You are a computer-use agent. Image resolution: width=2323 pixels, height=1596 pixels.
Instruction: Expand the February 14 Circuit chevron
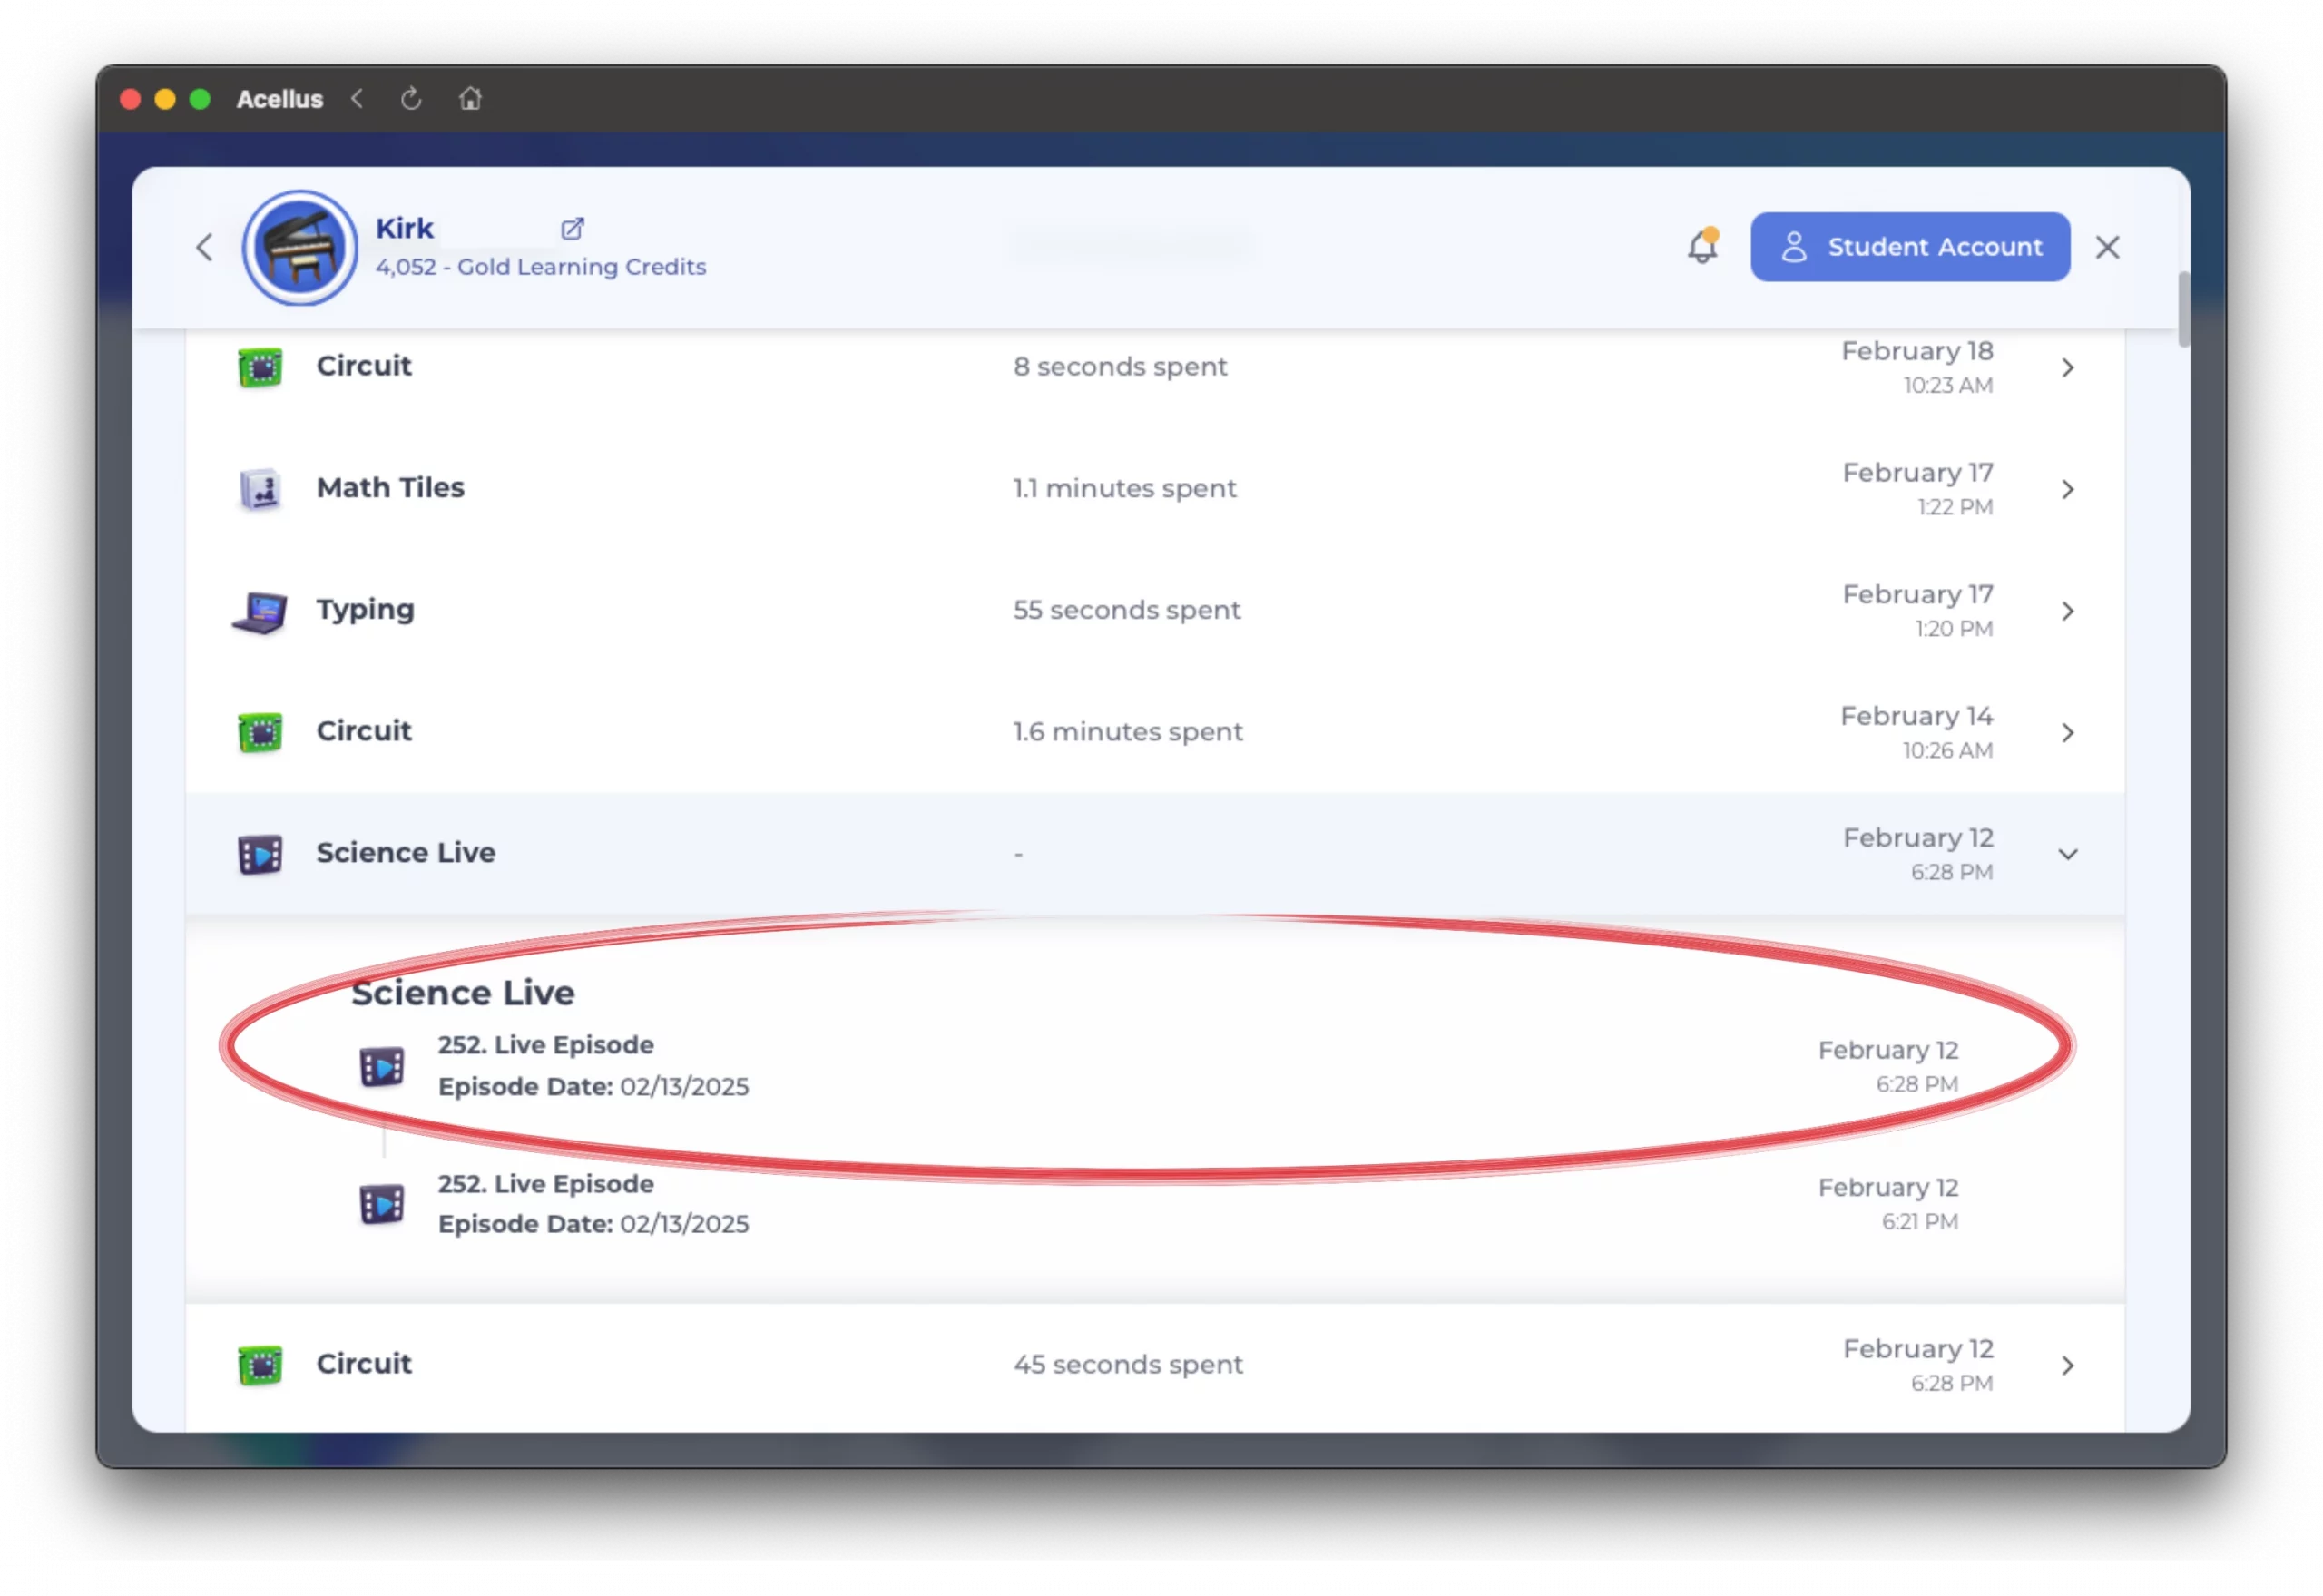click(2067, 733)
